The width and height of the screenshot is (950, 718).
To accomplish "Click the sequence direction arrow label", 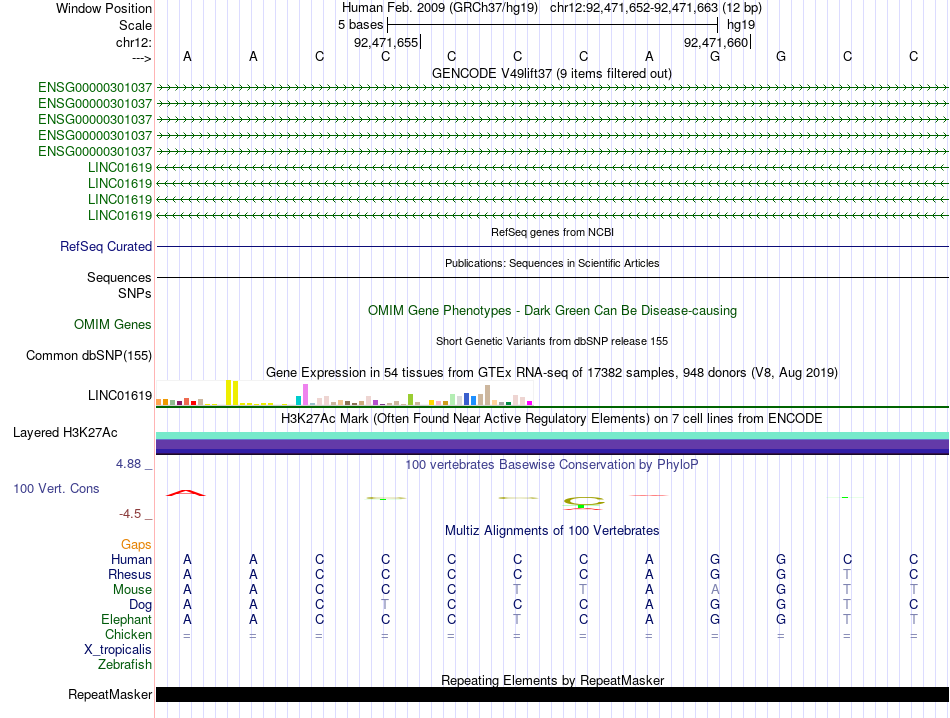I will point(142,58).
